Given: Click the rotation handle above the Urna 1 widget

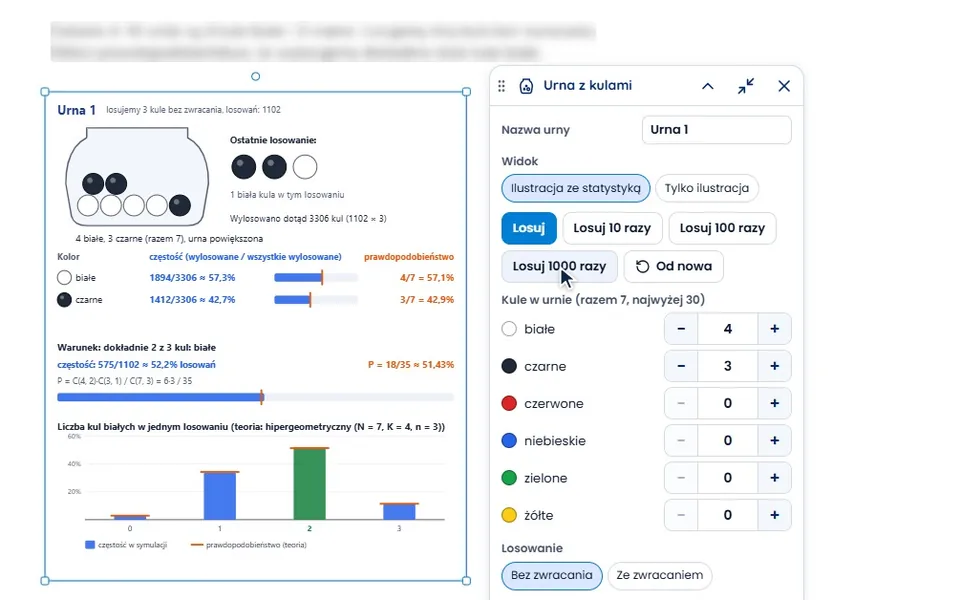Looking at the screenshot, I should point(255,77).
